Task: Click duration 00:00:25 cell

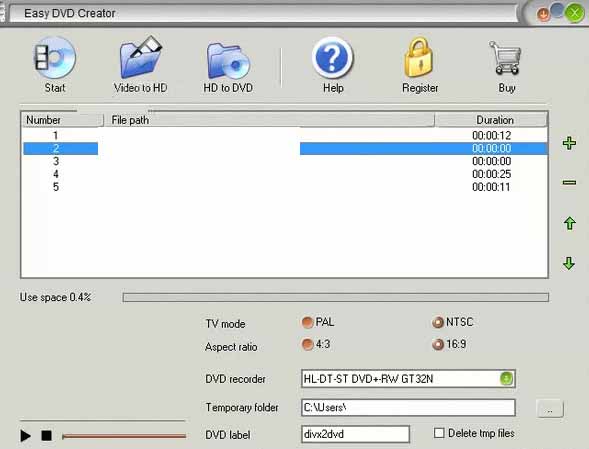Action: [x=491, y=174]
